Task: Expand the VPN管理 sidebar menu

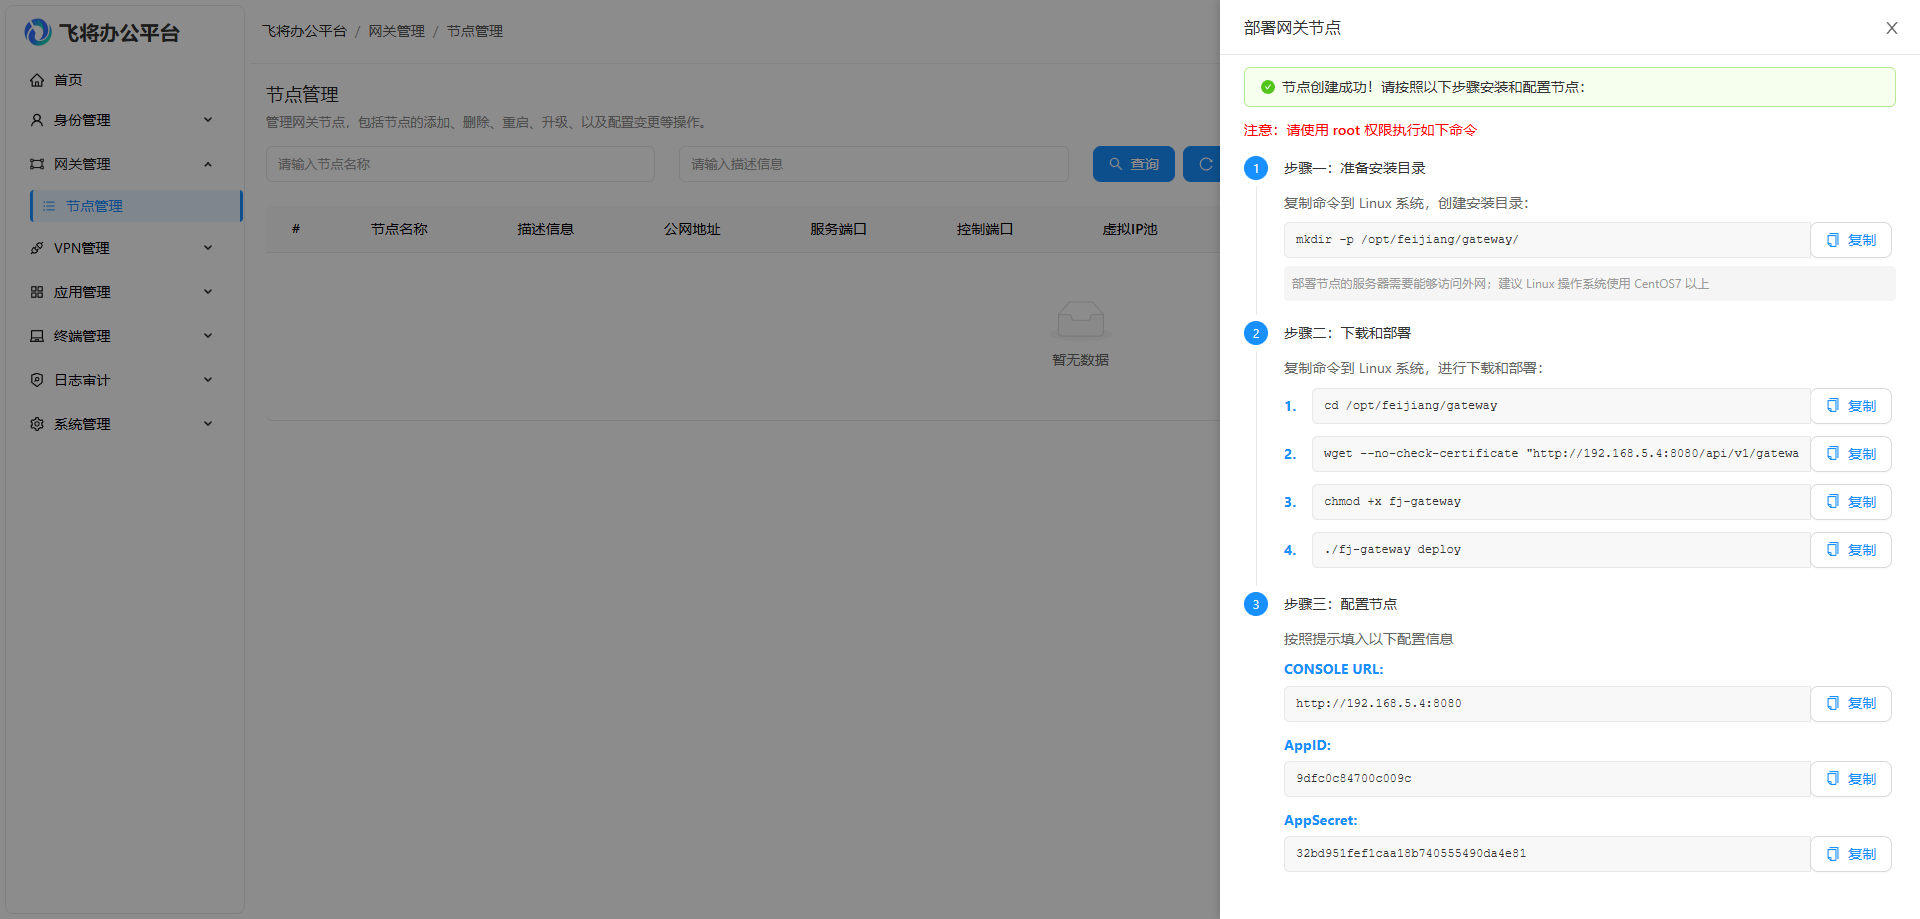Action: 122,248
